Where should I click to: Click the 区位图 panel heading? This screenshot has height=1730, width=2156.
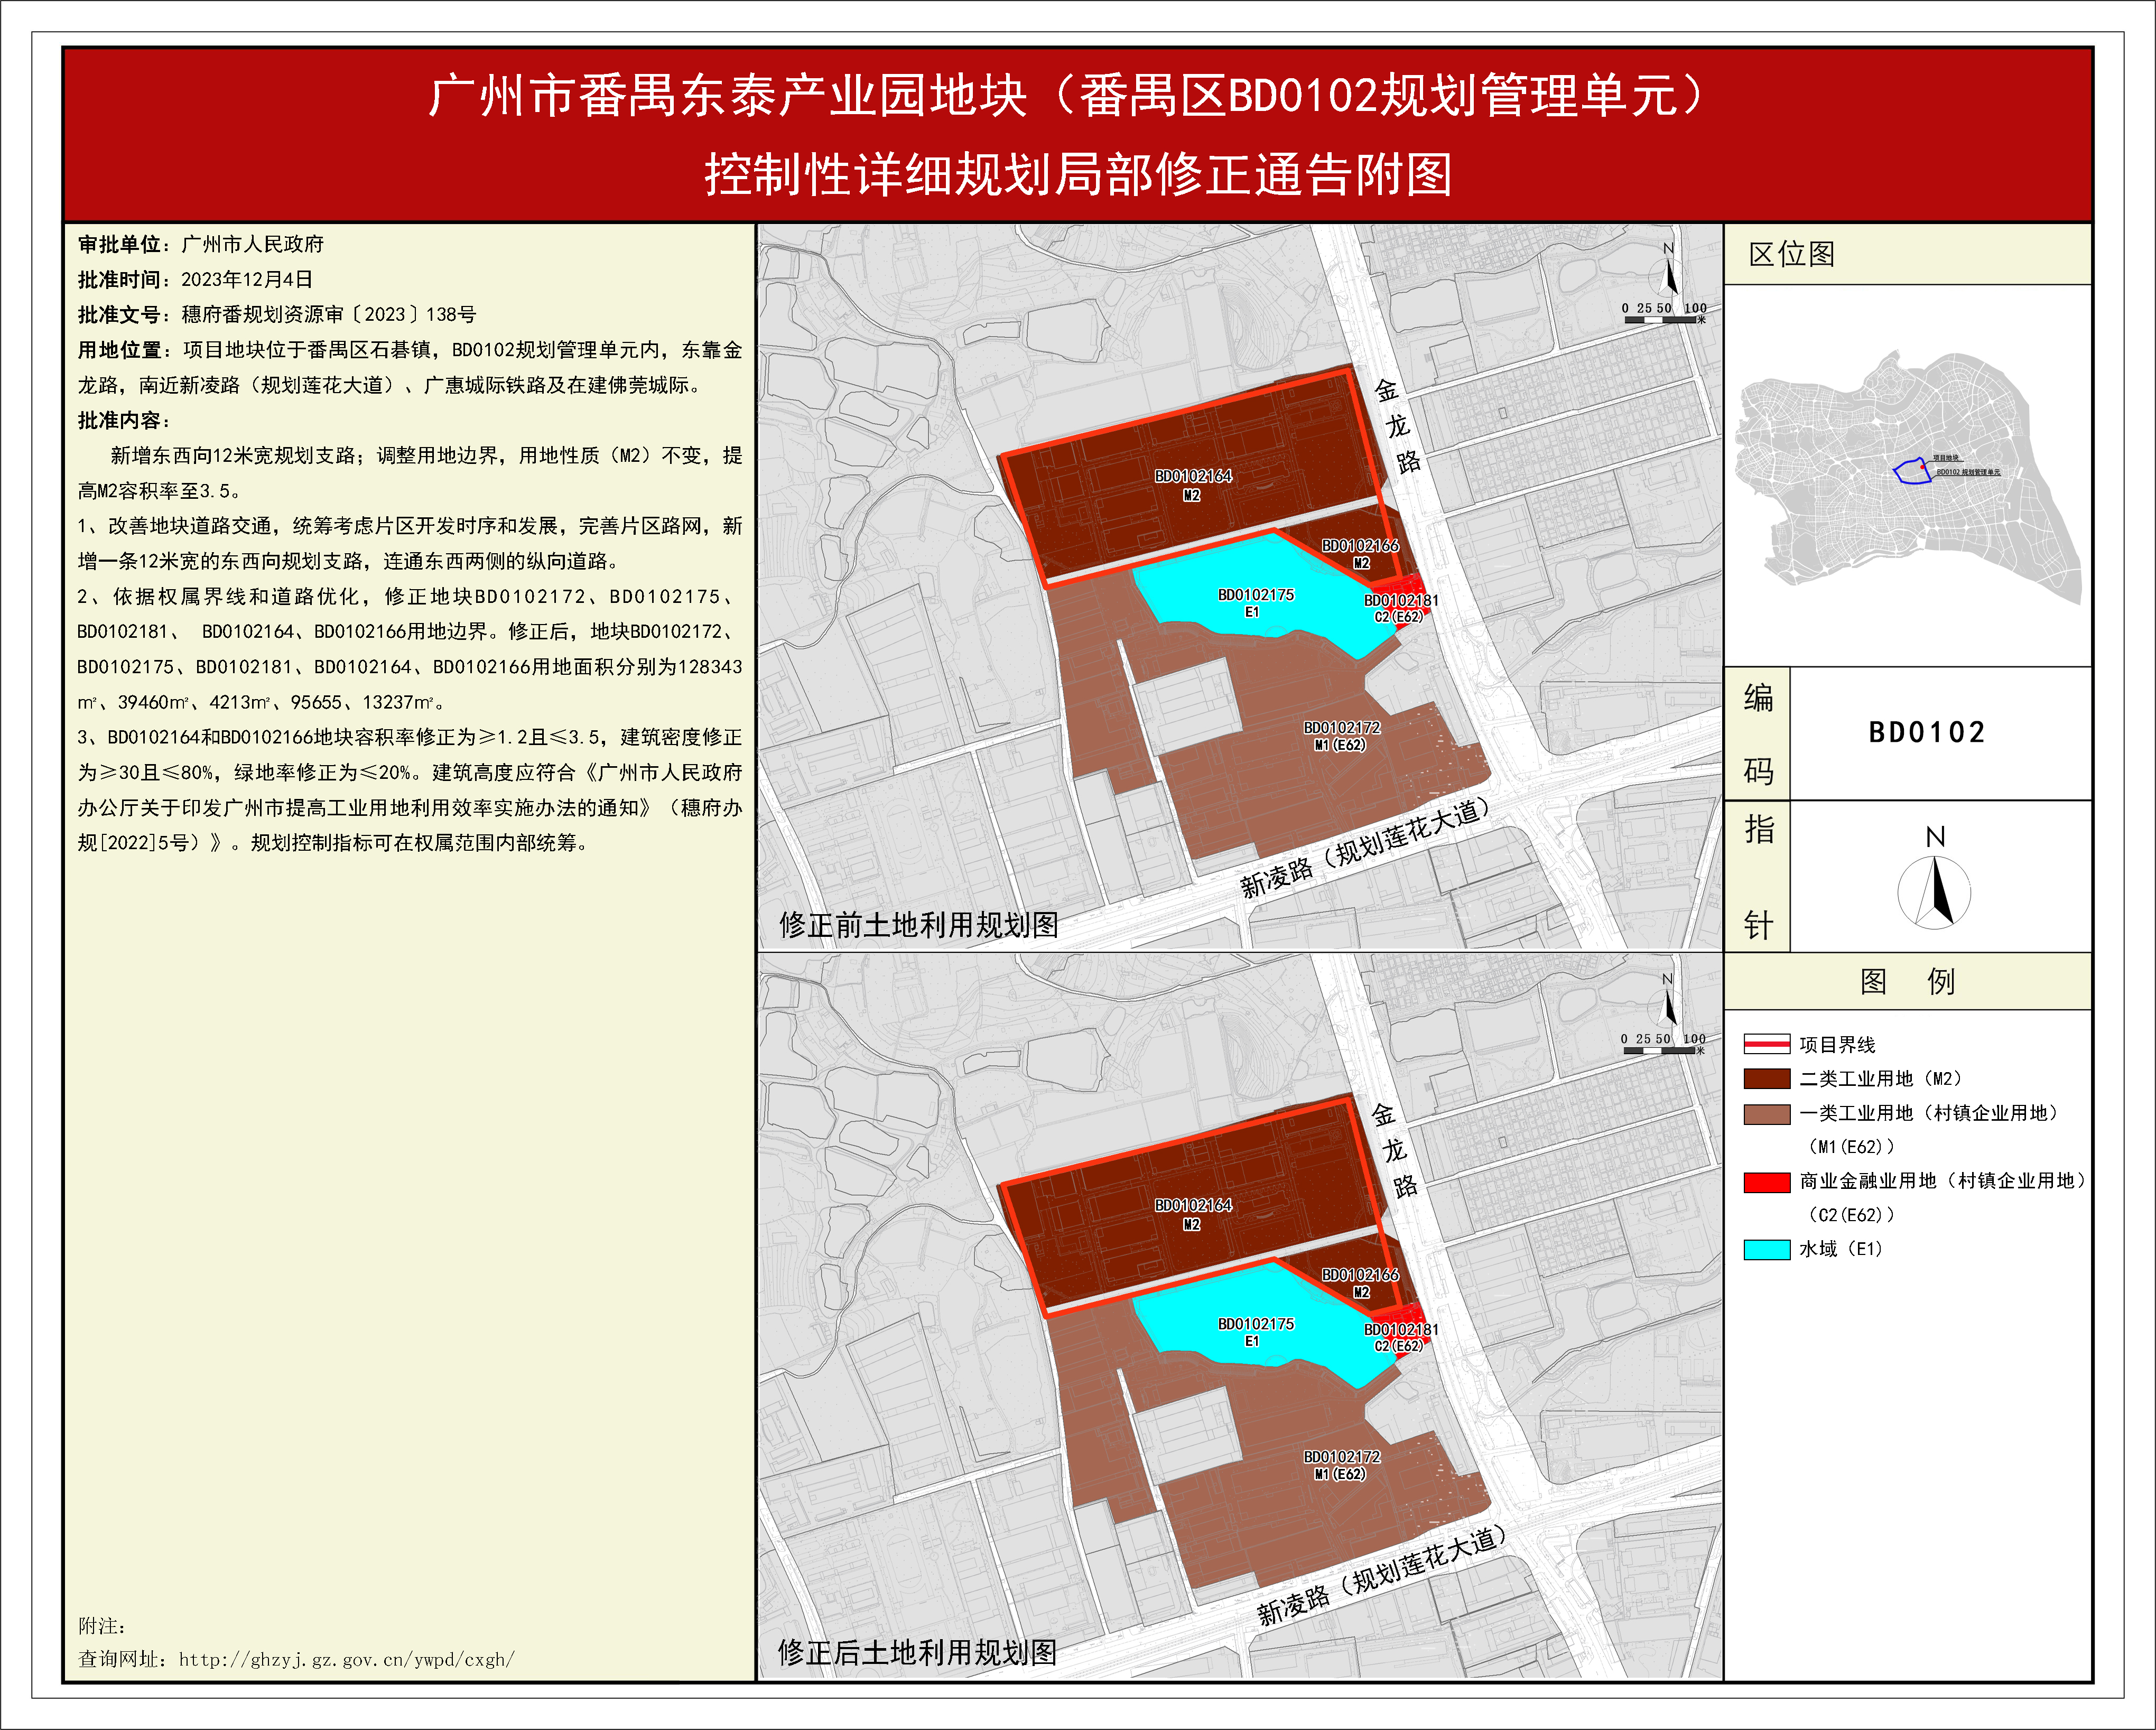tap(1791, 254)
